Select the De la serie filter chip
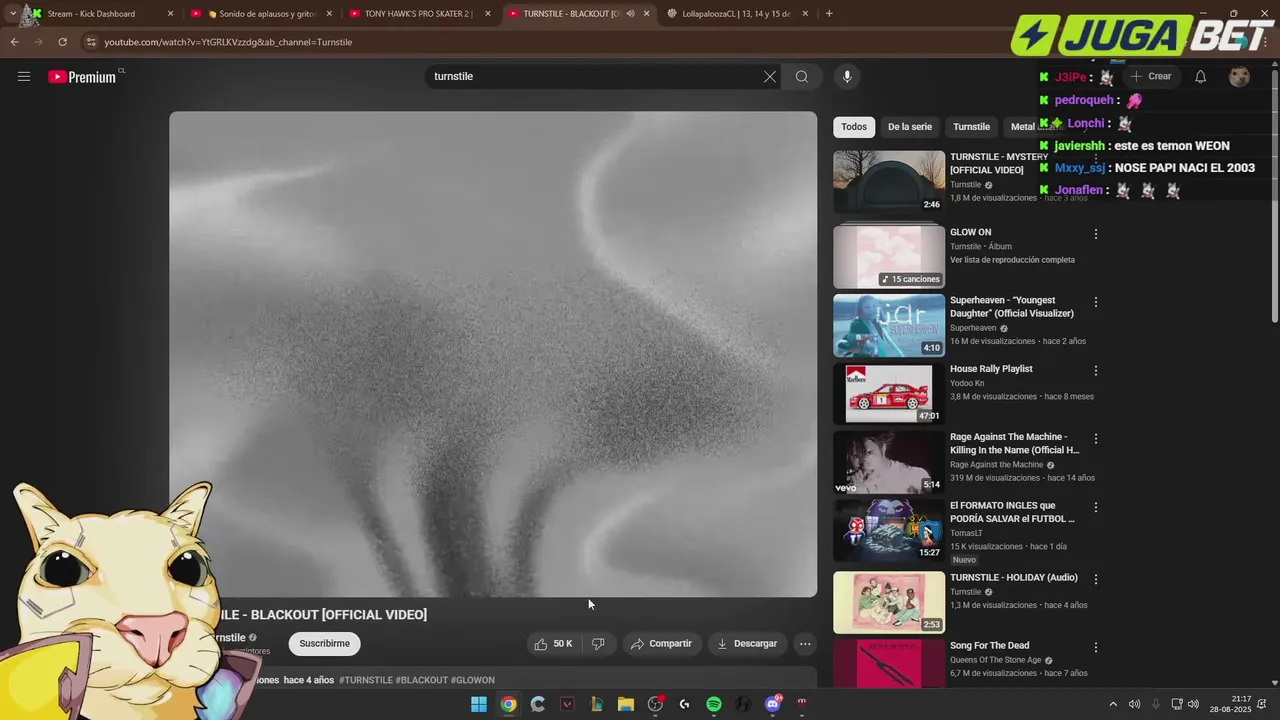Image resolution: width=1280 pixels, height=720 pixels. click(x=910, y=127)
